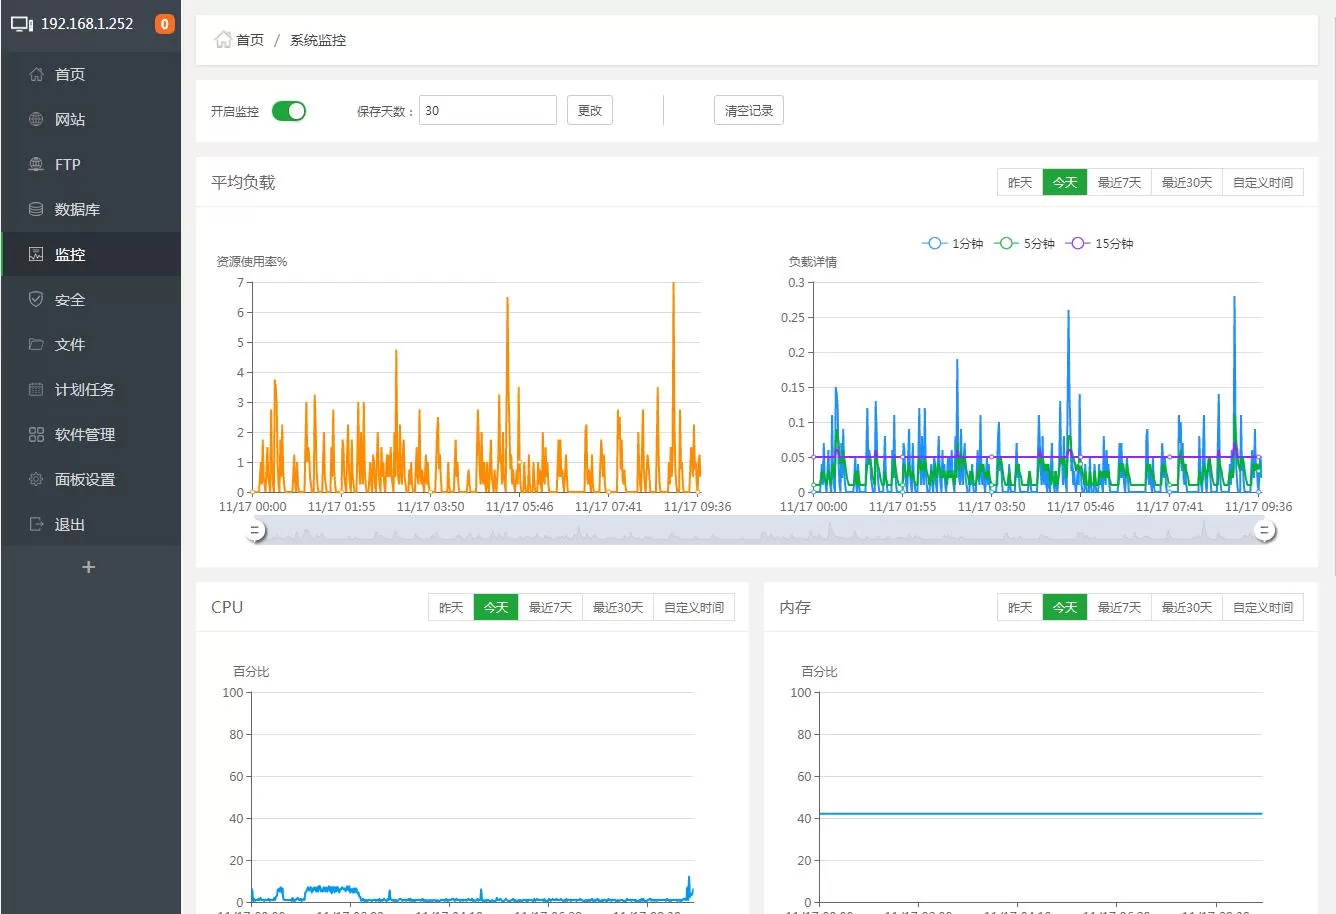This screenshot has height=914, width=1336.
Task: Click the 保存天数 input field
Action: pos(487,111)
